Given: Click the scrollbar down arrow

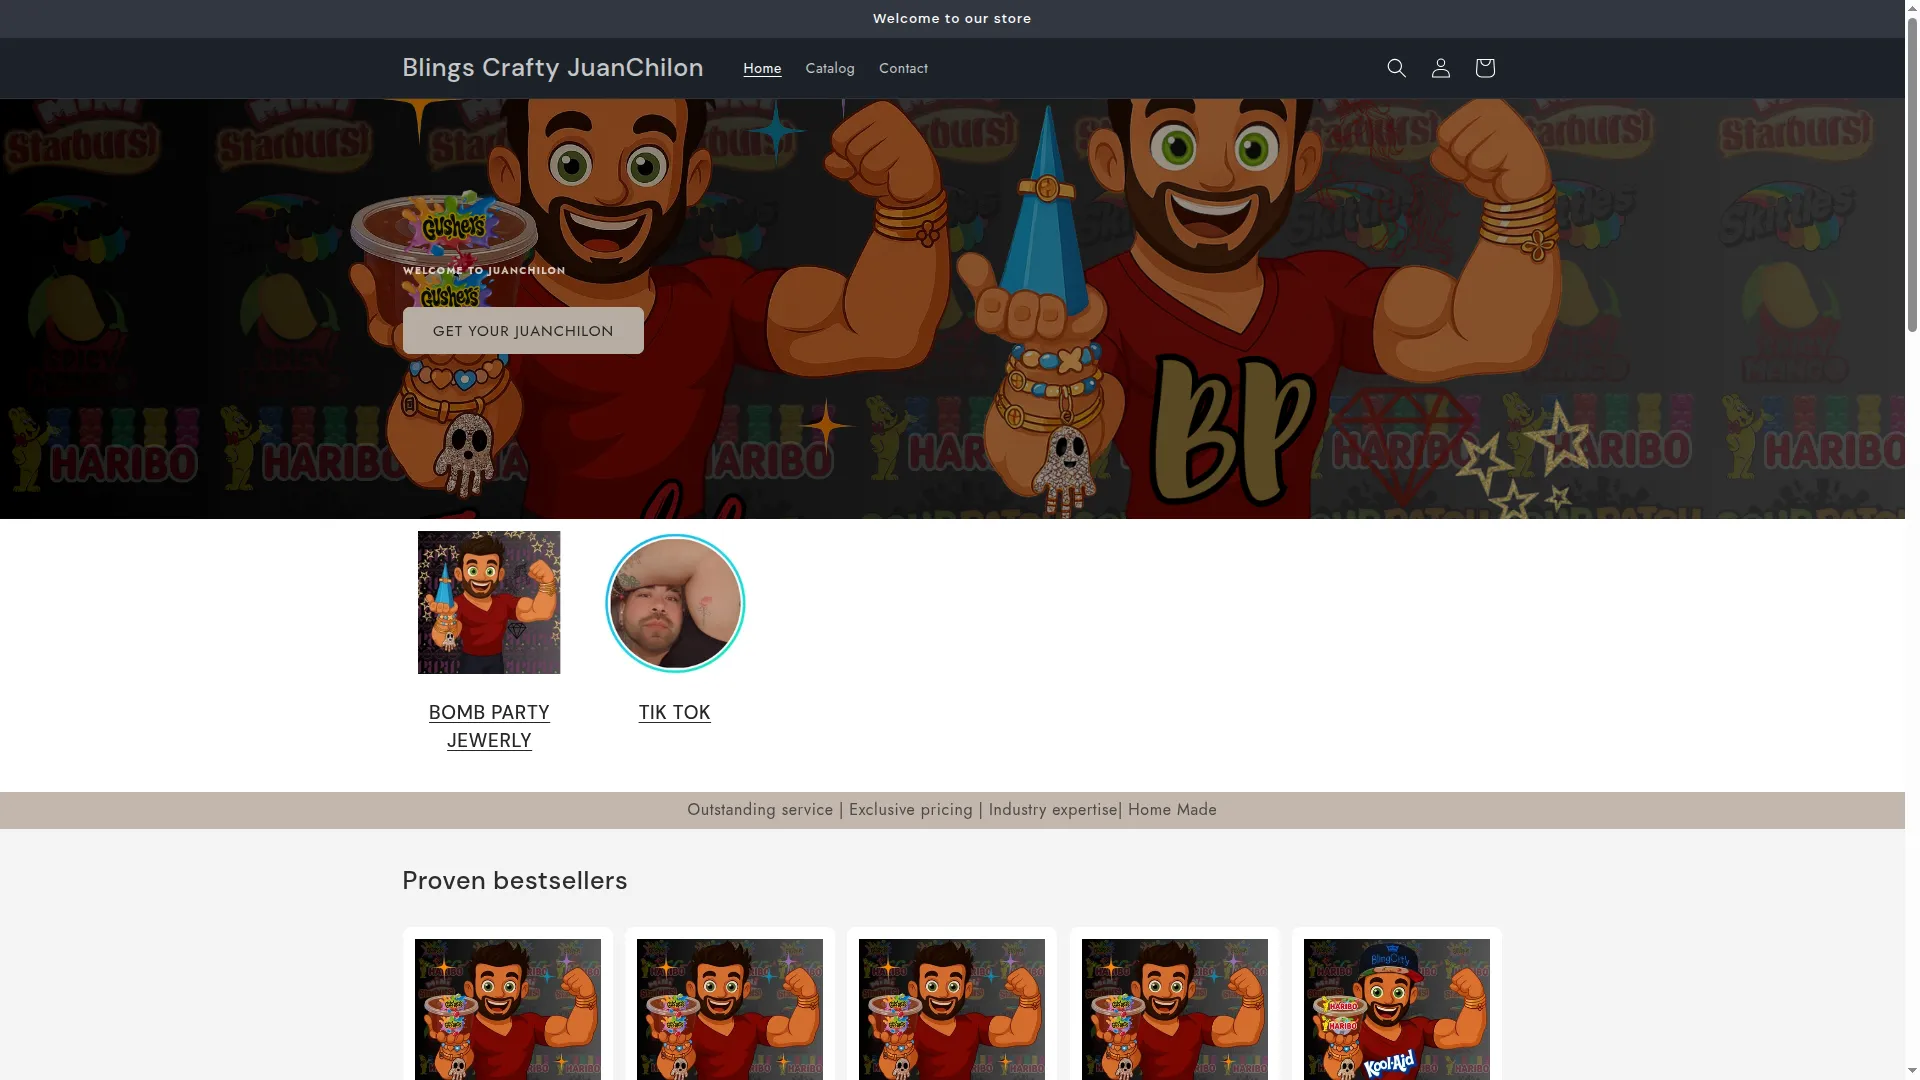Looking at the screenshot, I should [x=1912, y=1073].
